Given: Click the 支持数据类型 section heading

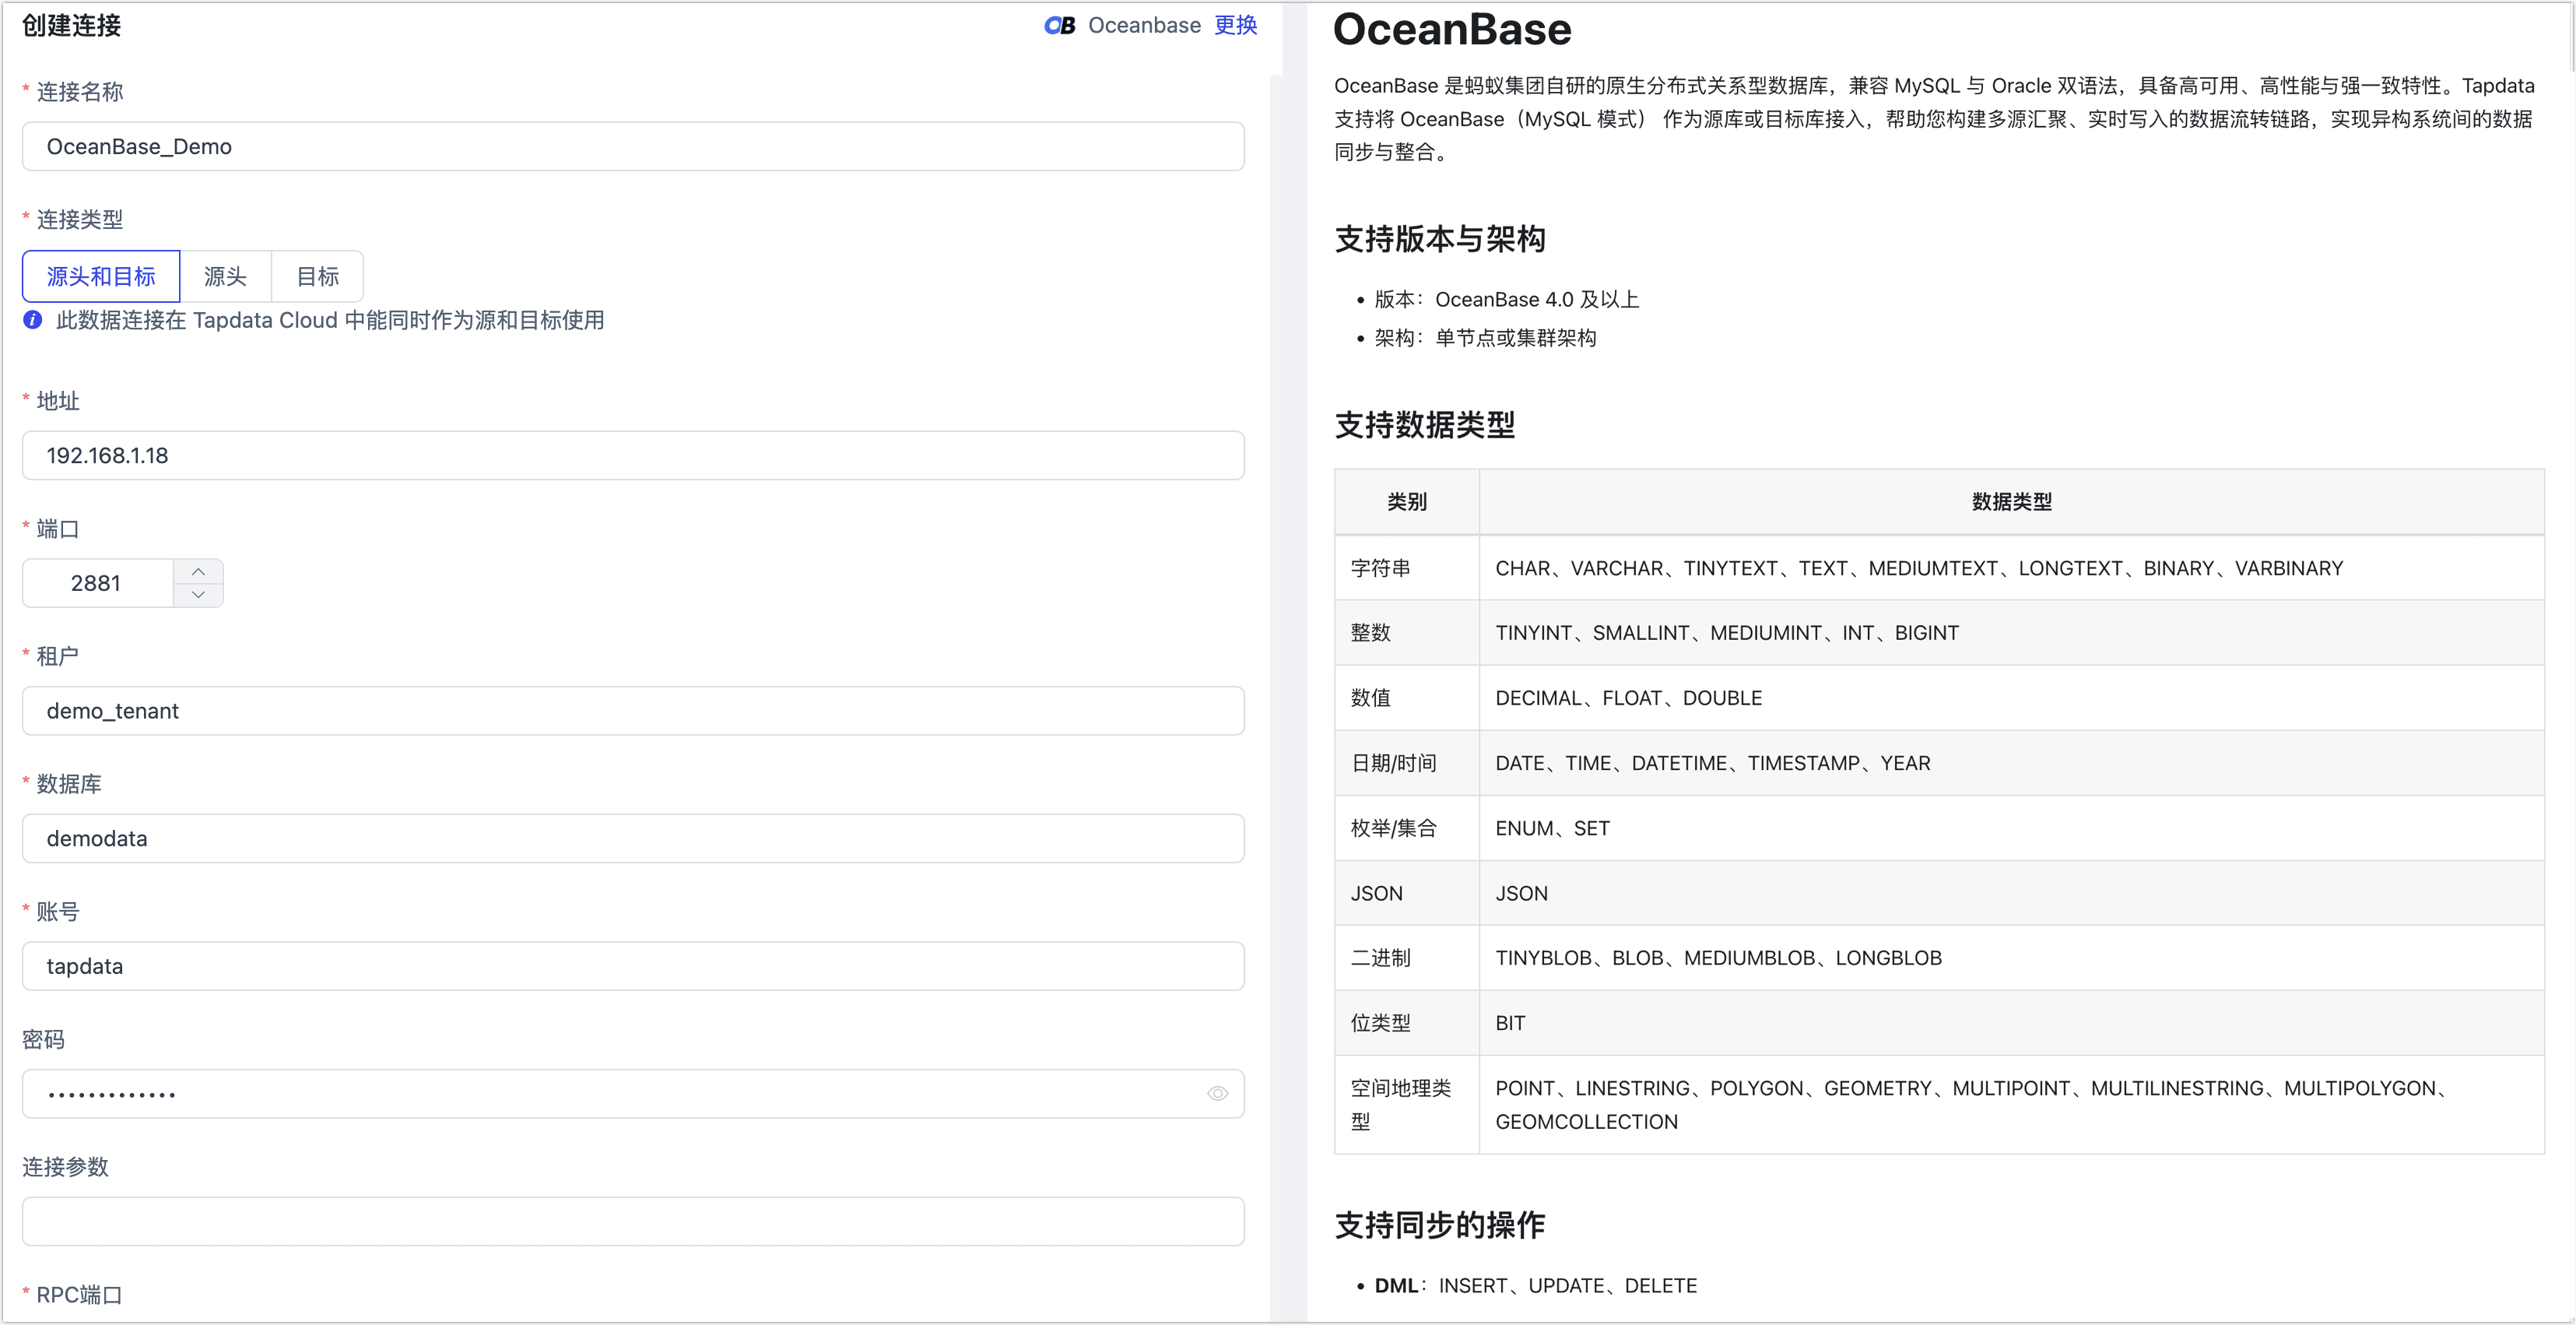Looking at the screenshot, I should [1424, 425].
